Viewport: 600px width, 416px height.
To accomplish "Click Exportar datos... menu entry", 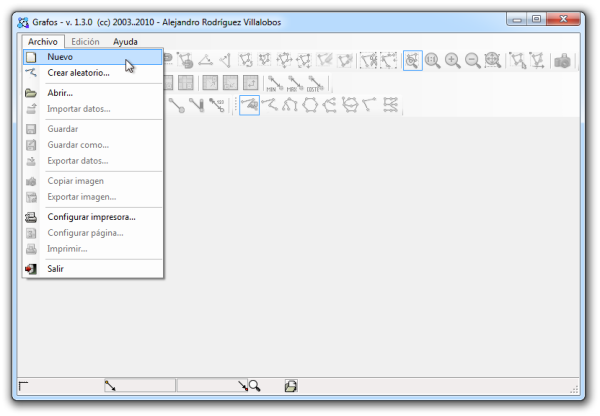I will coord(93,161).
